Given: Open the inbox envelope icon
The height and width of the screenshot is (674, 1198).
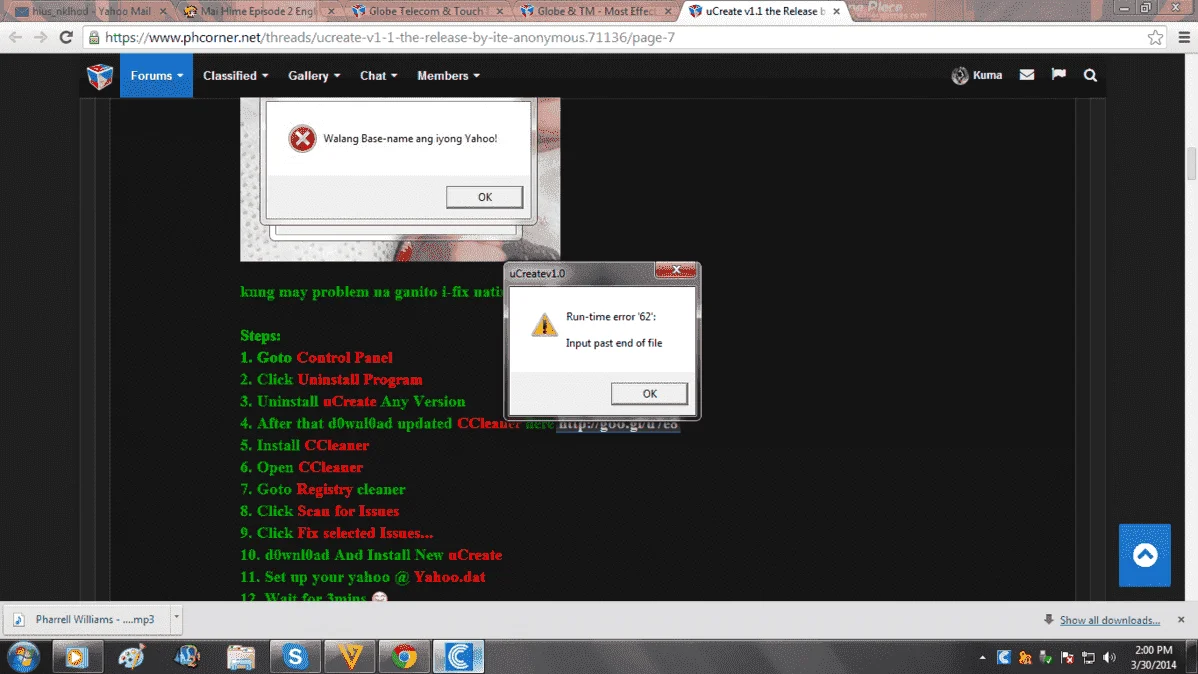Looking at the screenshot, I should (x=1027, y=74).
